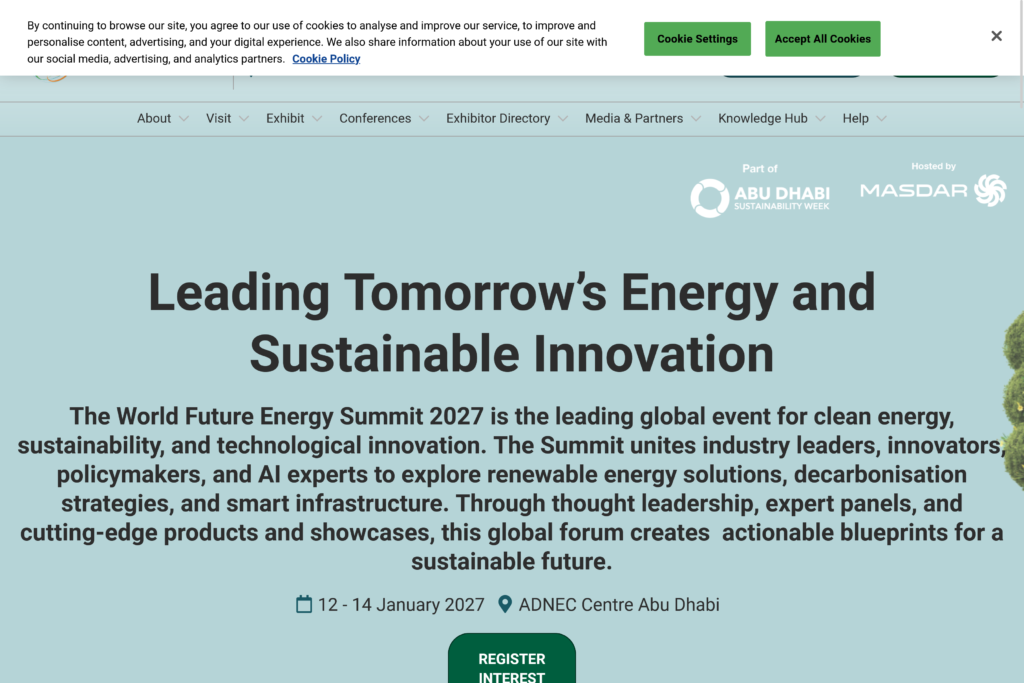Expand the Visit menu chevron
The height and width of the screenshot is (683, 1024).
tap(243, 119)
